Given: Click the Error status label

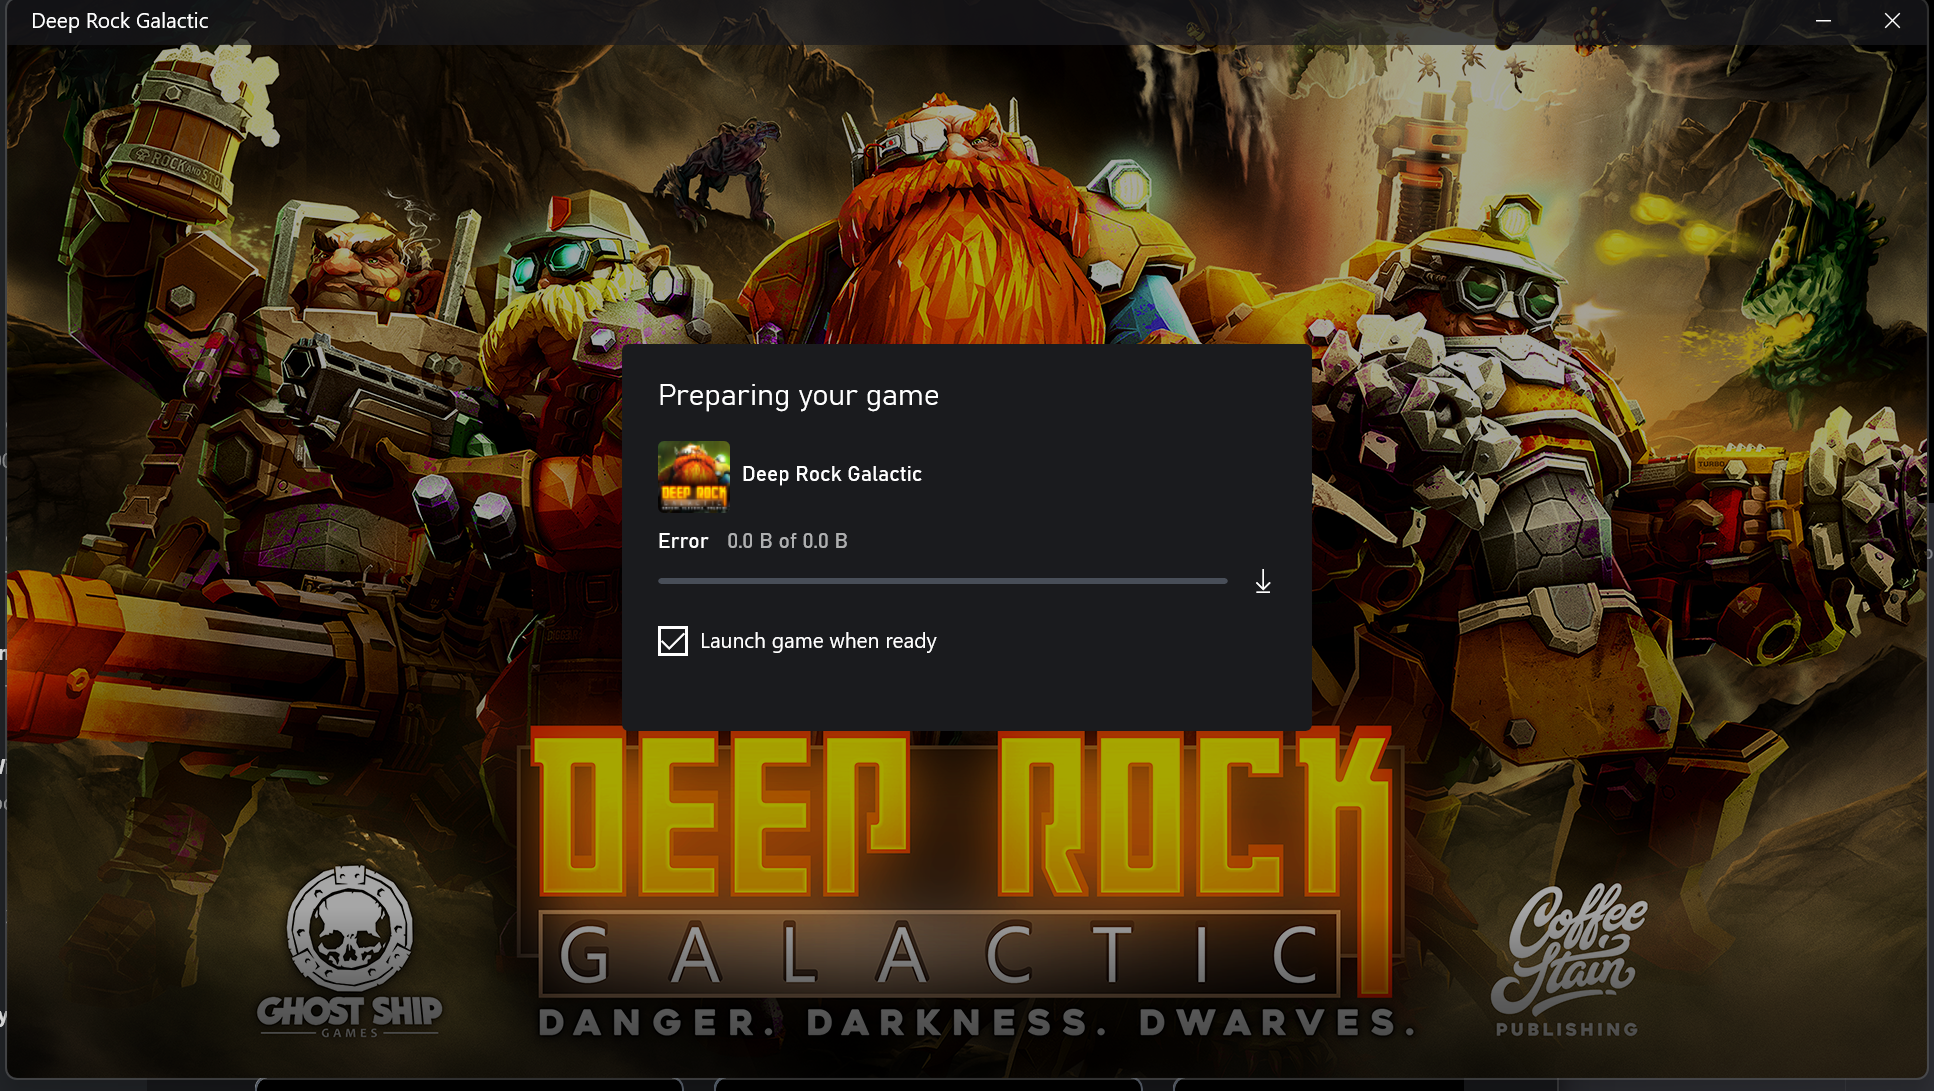Looking at the screenshot, I should (683, 541).
